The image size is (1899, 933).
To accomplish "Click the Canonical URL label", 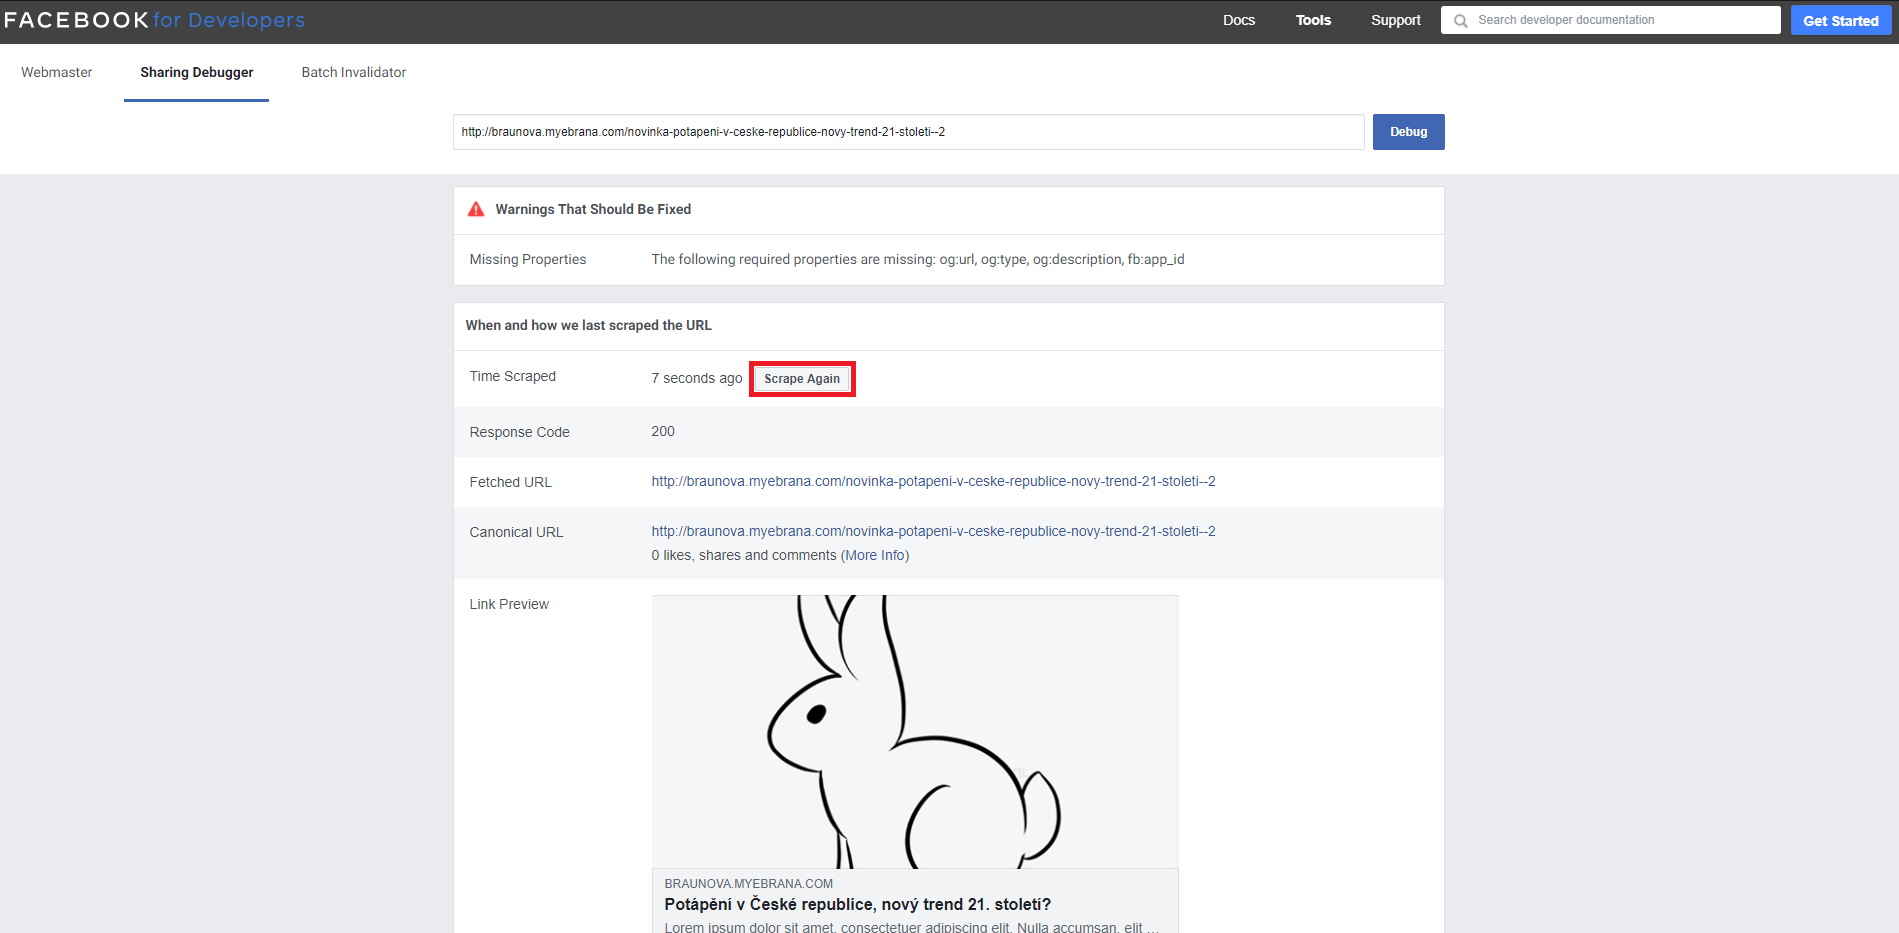I will click(x=516, y=532).
